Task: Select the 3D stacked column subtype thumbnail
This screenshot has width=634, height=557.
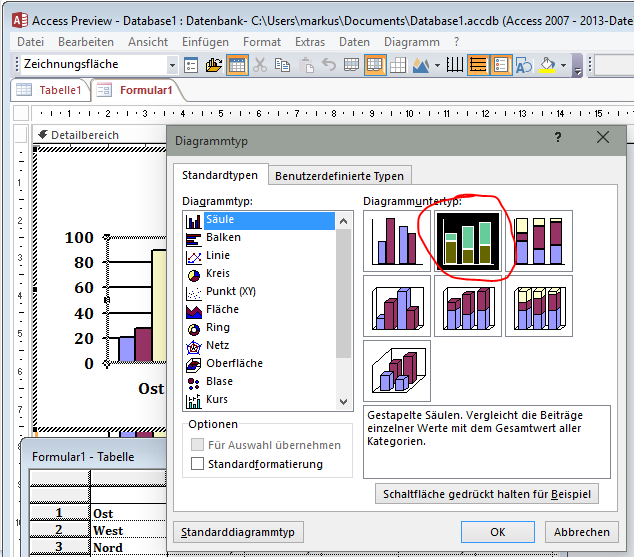Action: tap(468, 306)
